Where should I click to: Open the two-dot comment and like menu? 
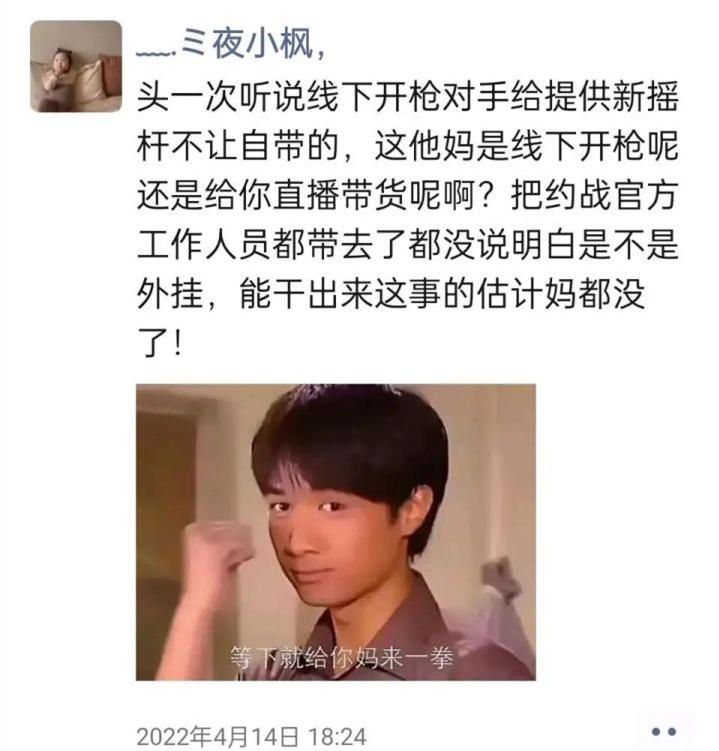(664, 732)
